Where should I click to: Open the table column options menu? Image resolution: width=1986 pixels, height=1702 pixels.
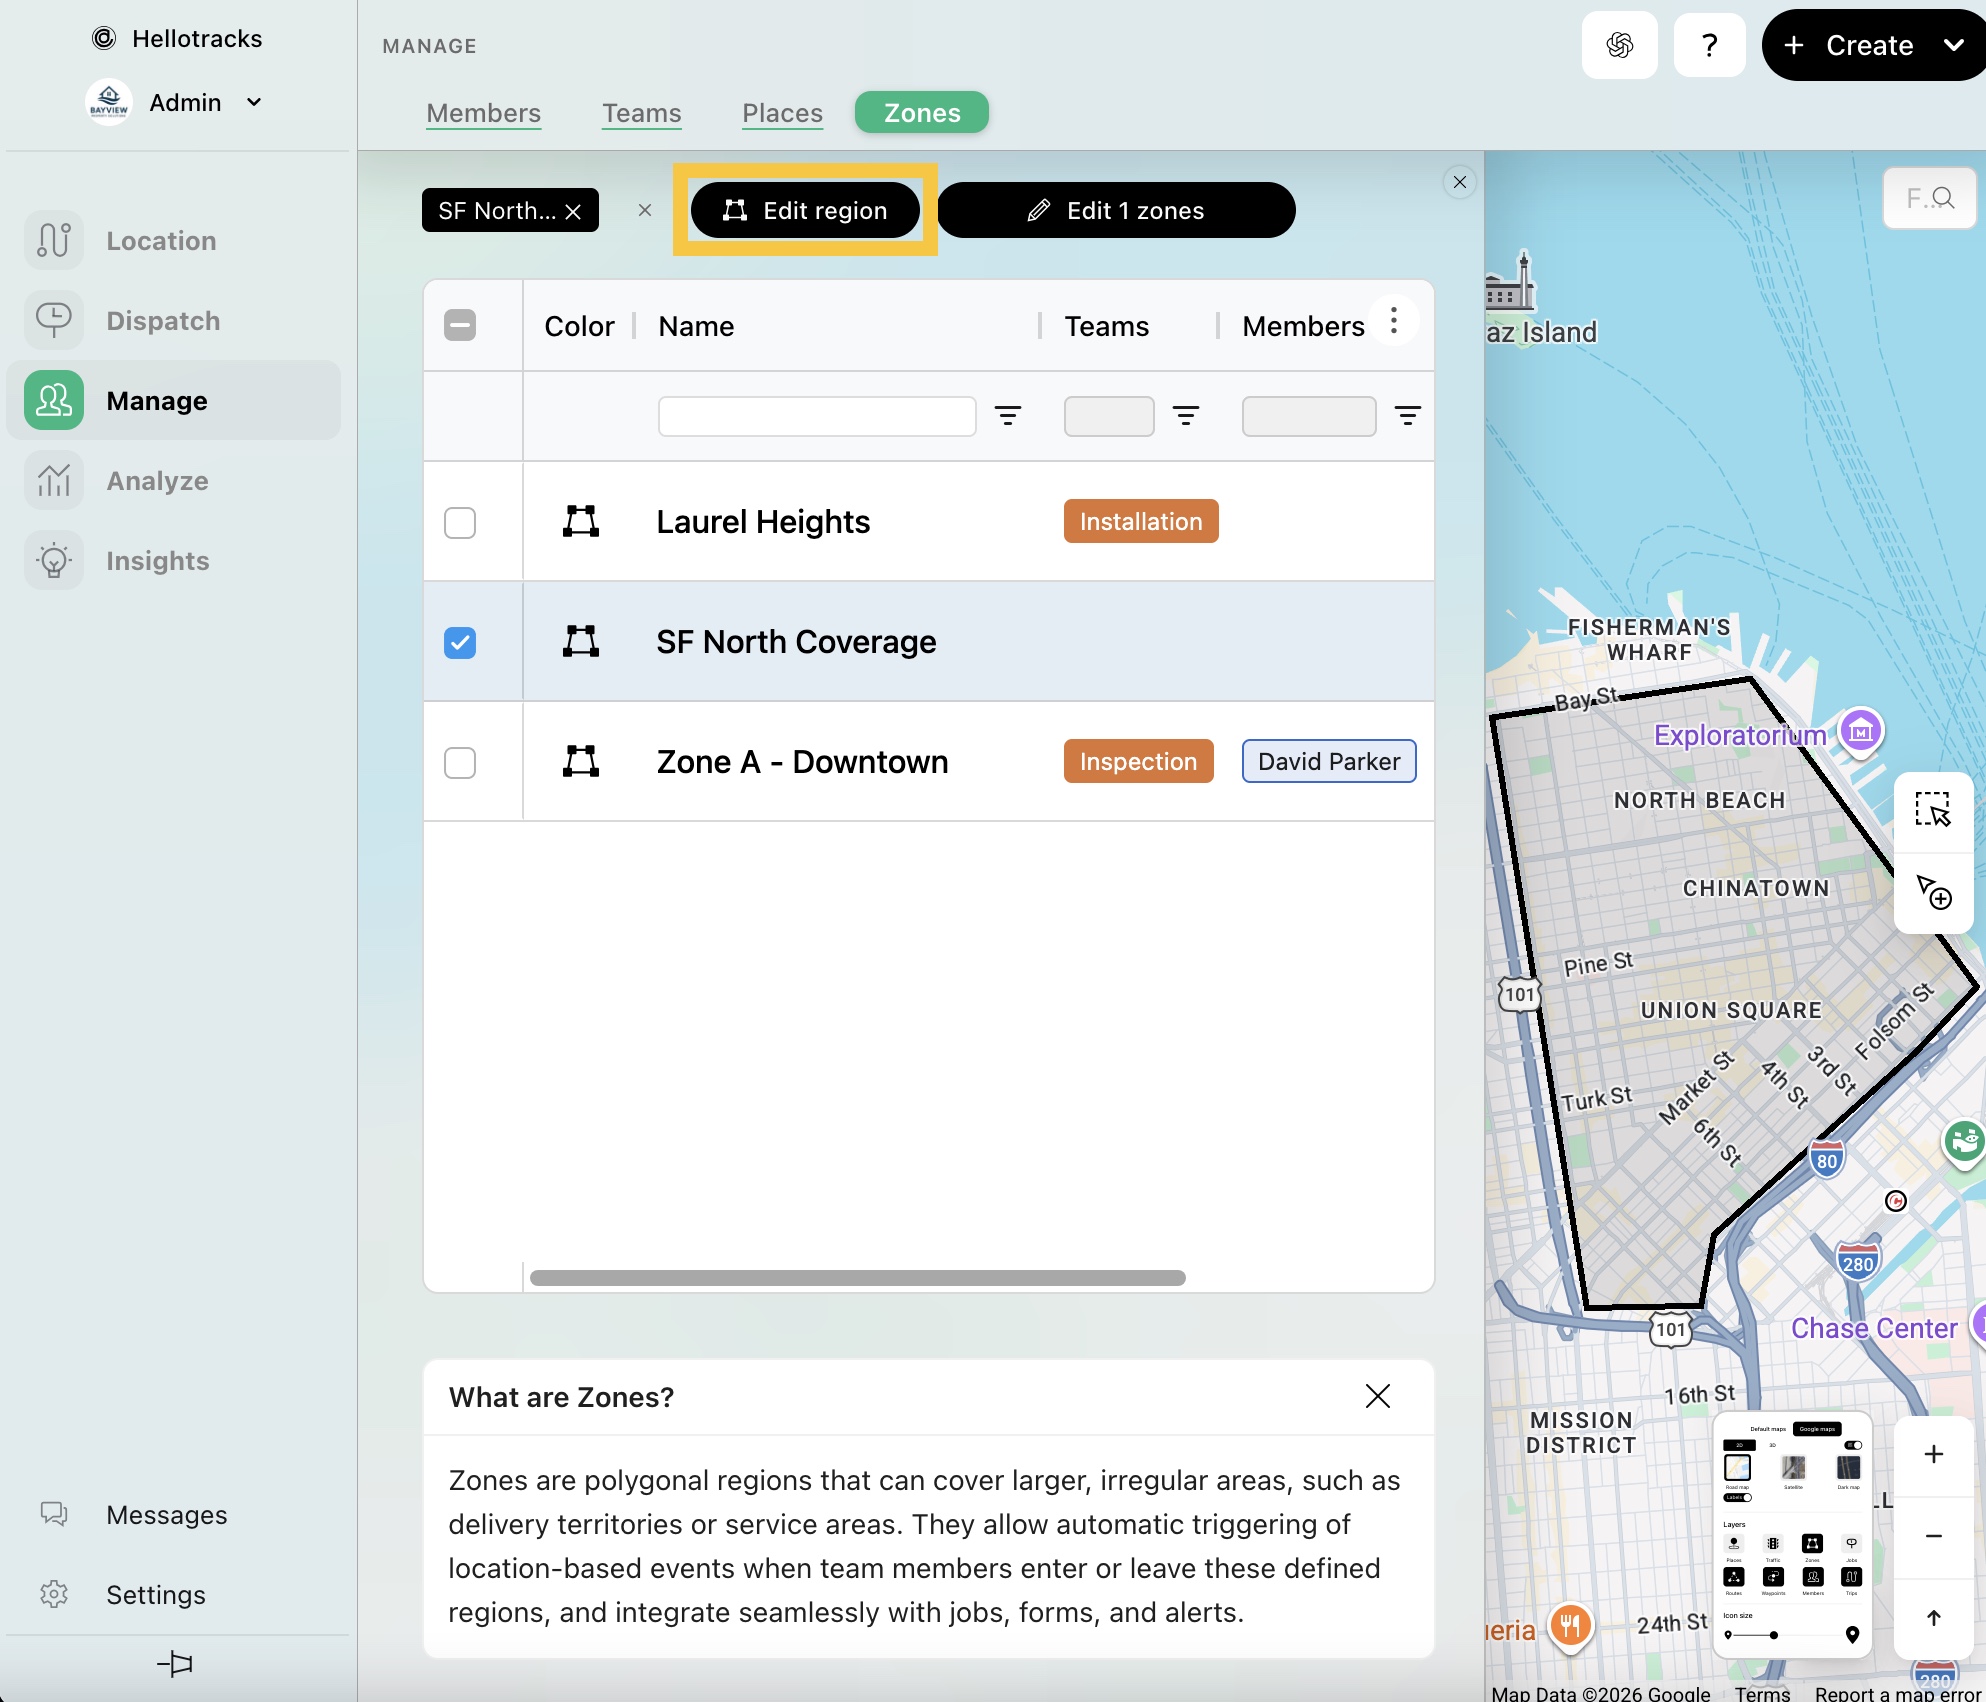[x=1393, y=322]
